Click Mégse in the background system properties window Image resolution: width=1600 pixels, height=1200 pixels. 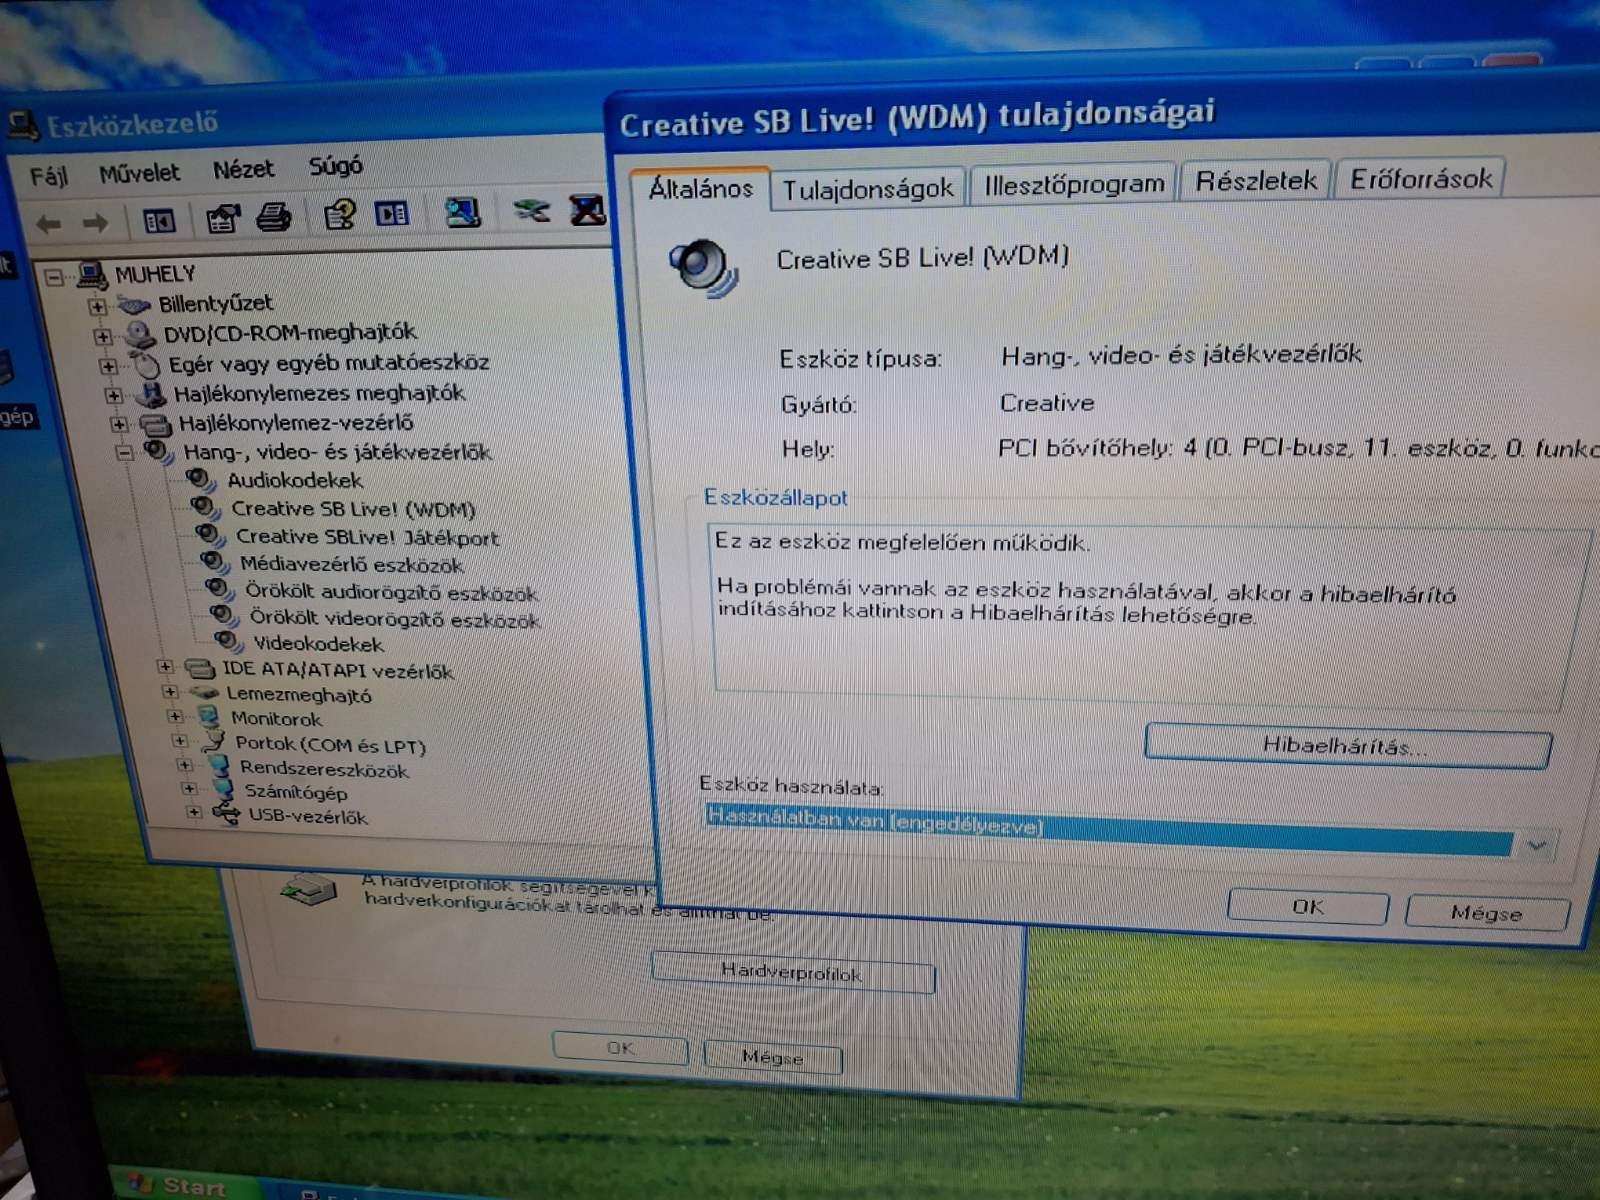[x=773, y=1056]
